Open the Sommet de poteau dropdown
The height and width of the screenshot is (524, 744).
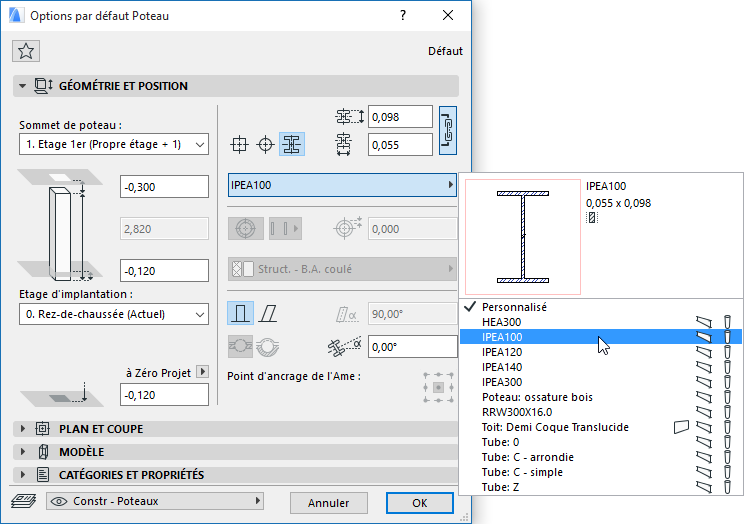pyautogui.click(x=113, y=145)
